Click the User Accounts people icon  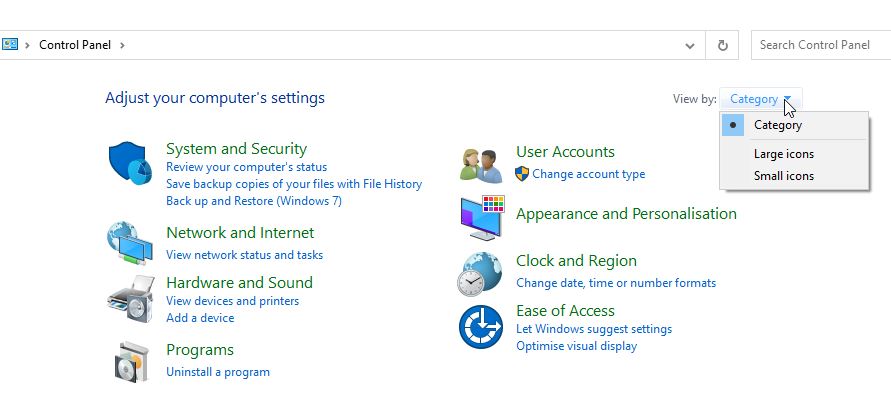480,163
